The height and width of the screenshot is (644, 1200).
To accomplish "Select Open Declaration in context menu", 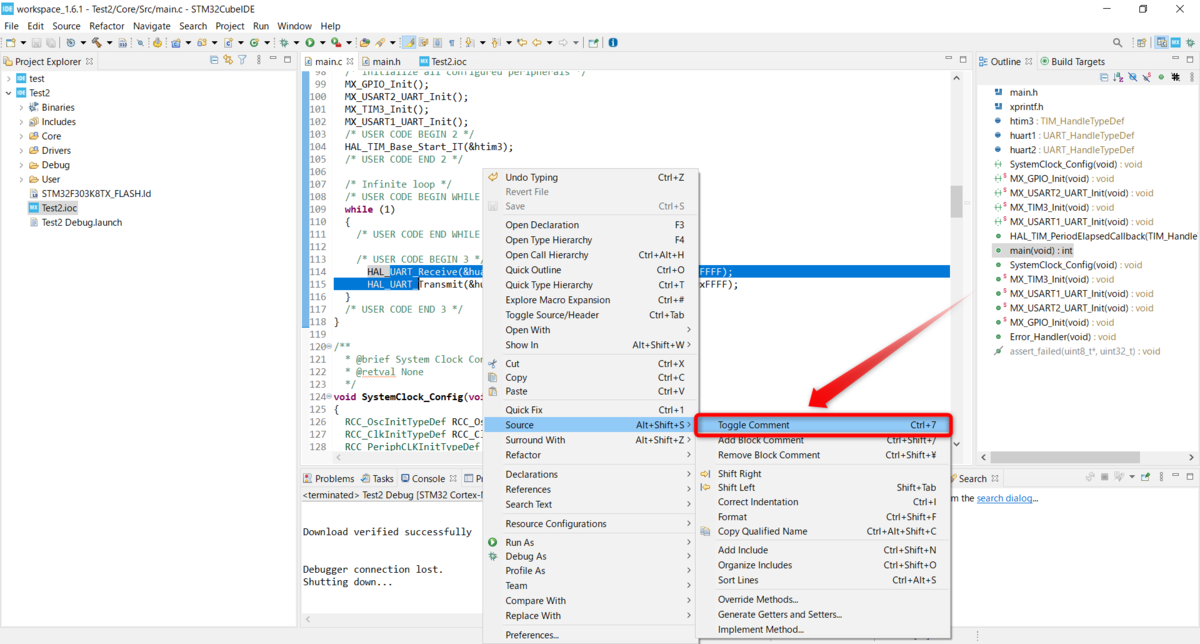I will [x=589, y=225].
